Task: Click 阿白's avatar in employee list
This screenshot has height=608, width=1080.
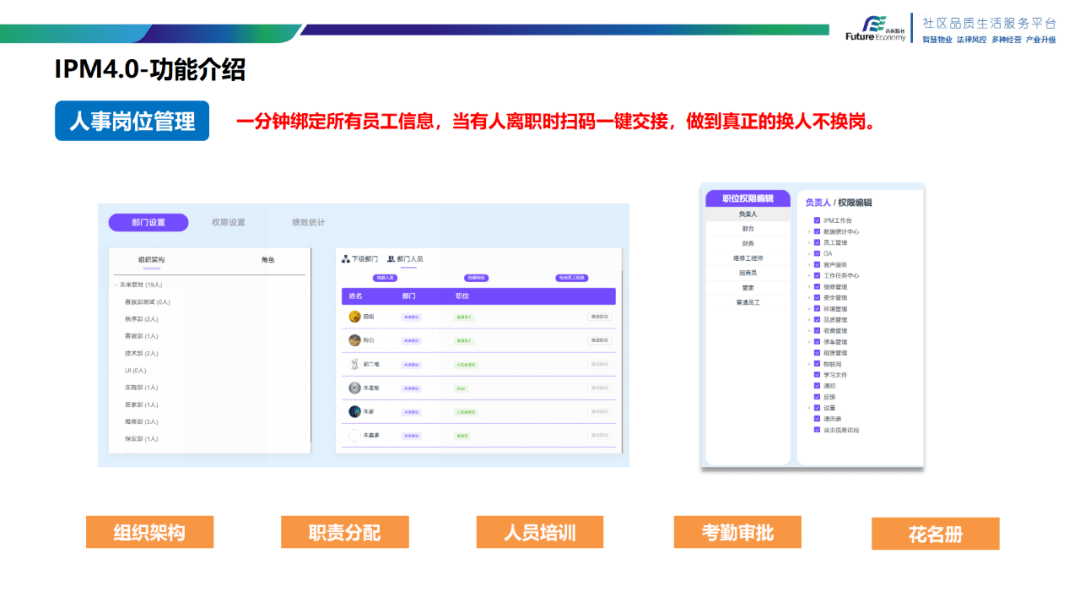Action: [x=354, y=340]
